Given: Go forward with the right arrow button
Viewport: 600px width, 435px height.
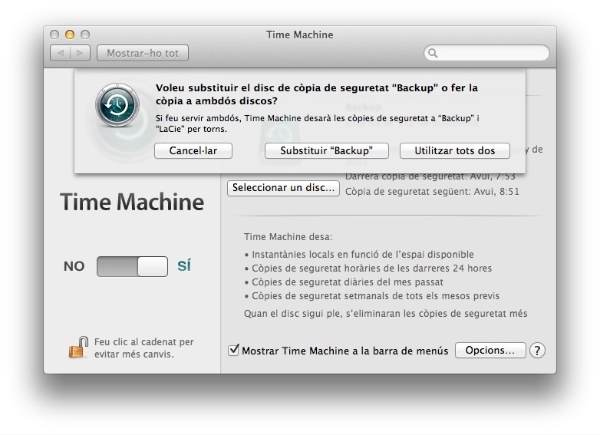Looking at the screenshot, I should pos(80,53).
